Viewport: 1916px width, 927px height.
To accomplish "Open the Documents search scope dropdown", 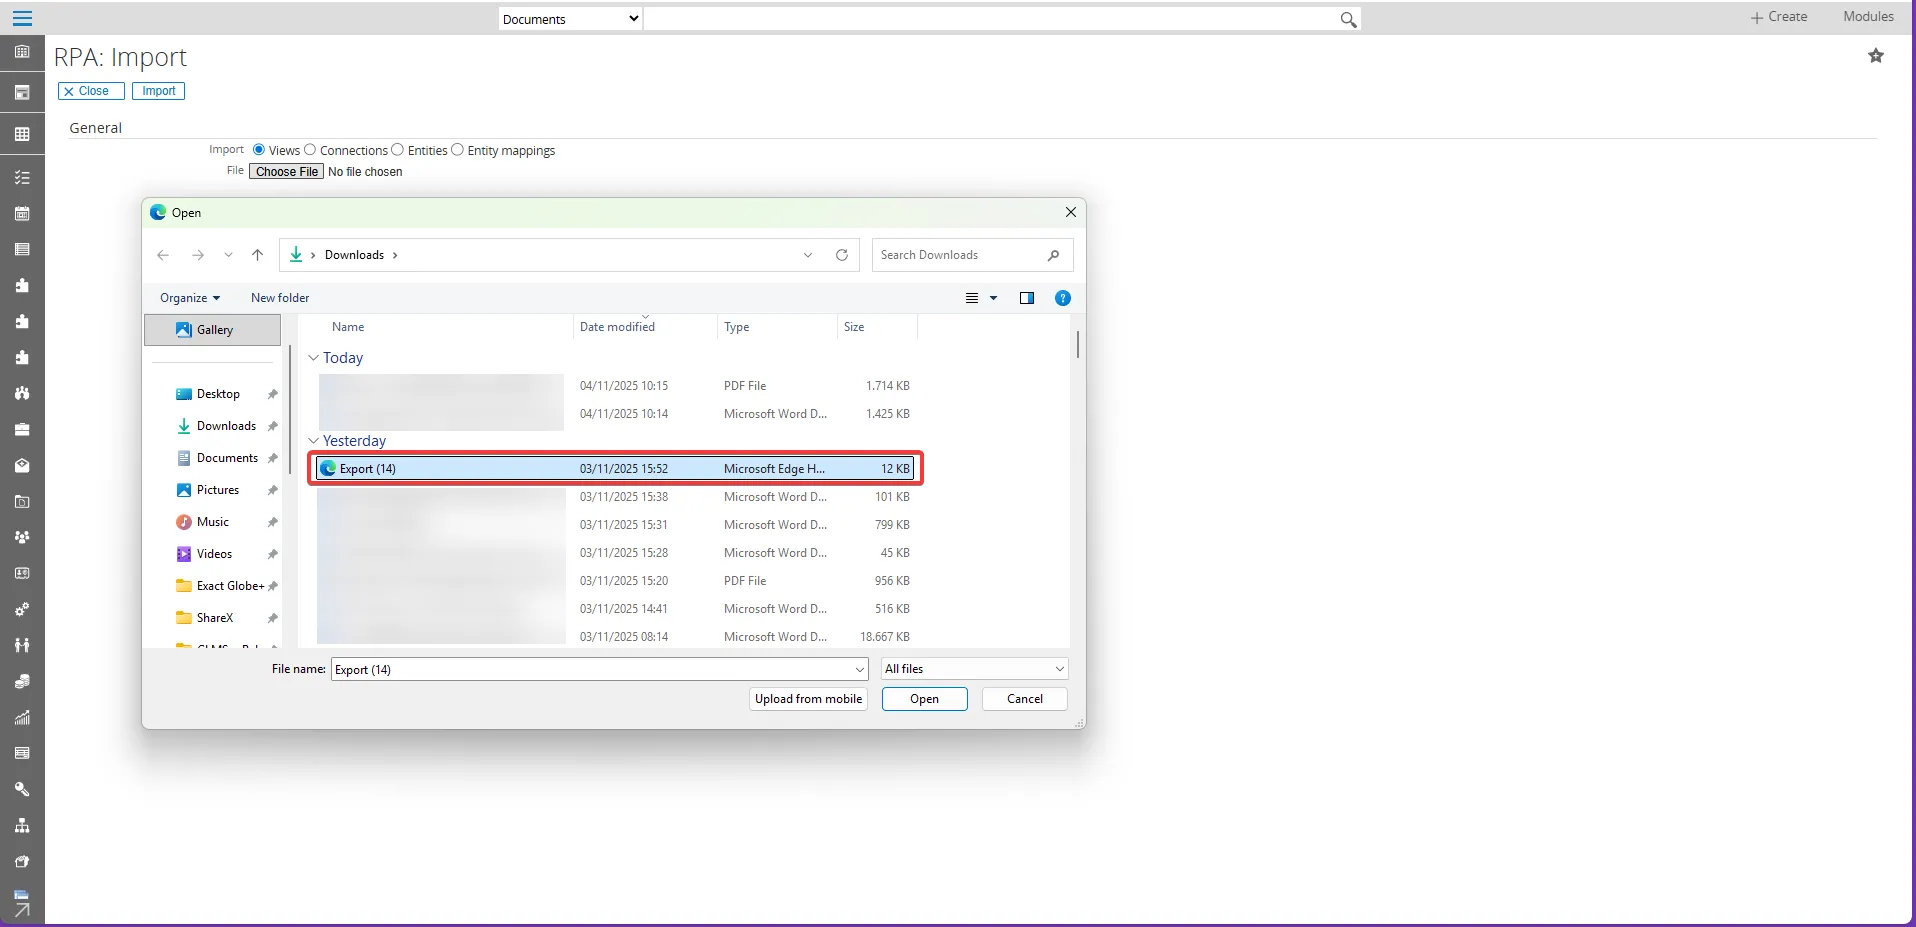I will coord(570,19).
